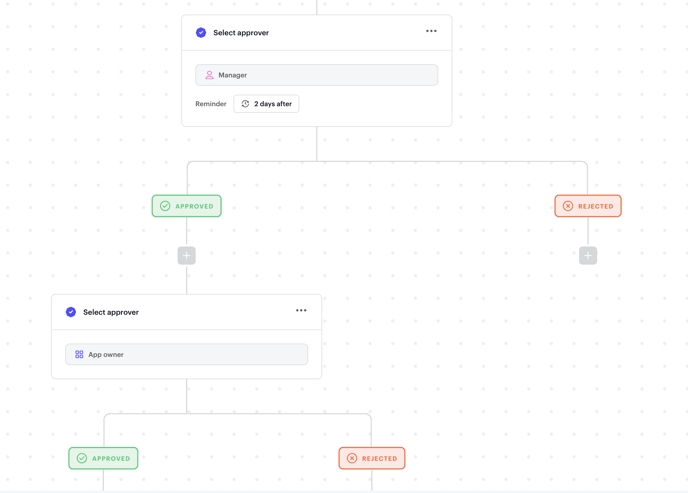Open three-dot menu on lower approver card

click(x=301, y=310)
